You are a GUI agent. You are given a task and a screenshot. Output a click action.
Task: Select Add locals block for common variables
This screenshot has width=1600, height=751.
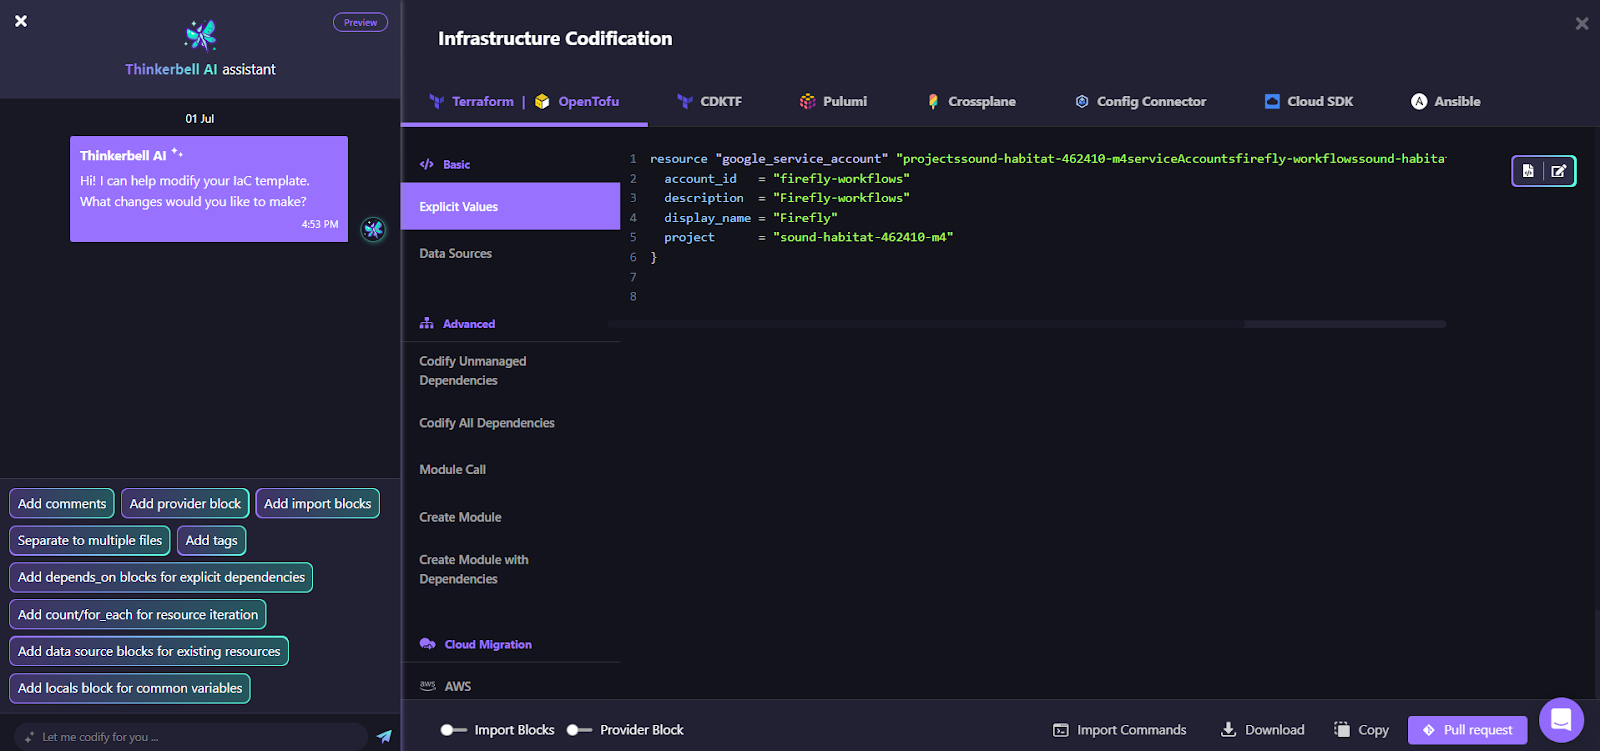point(130,688)
